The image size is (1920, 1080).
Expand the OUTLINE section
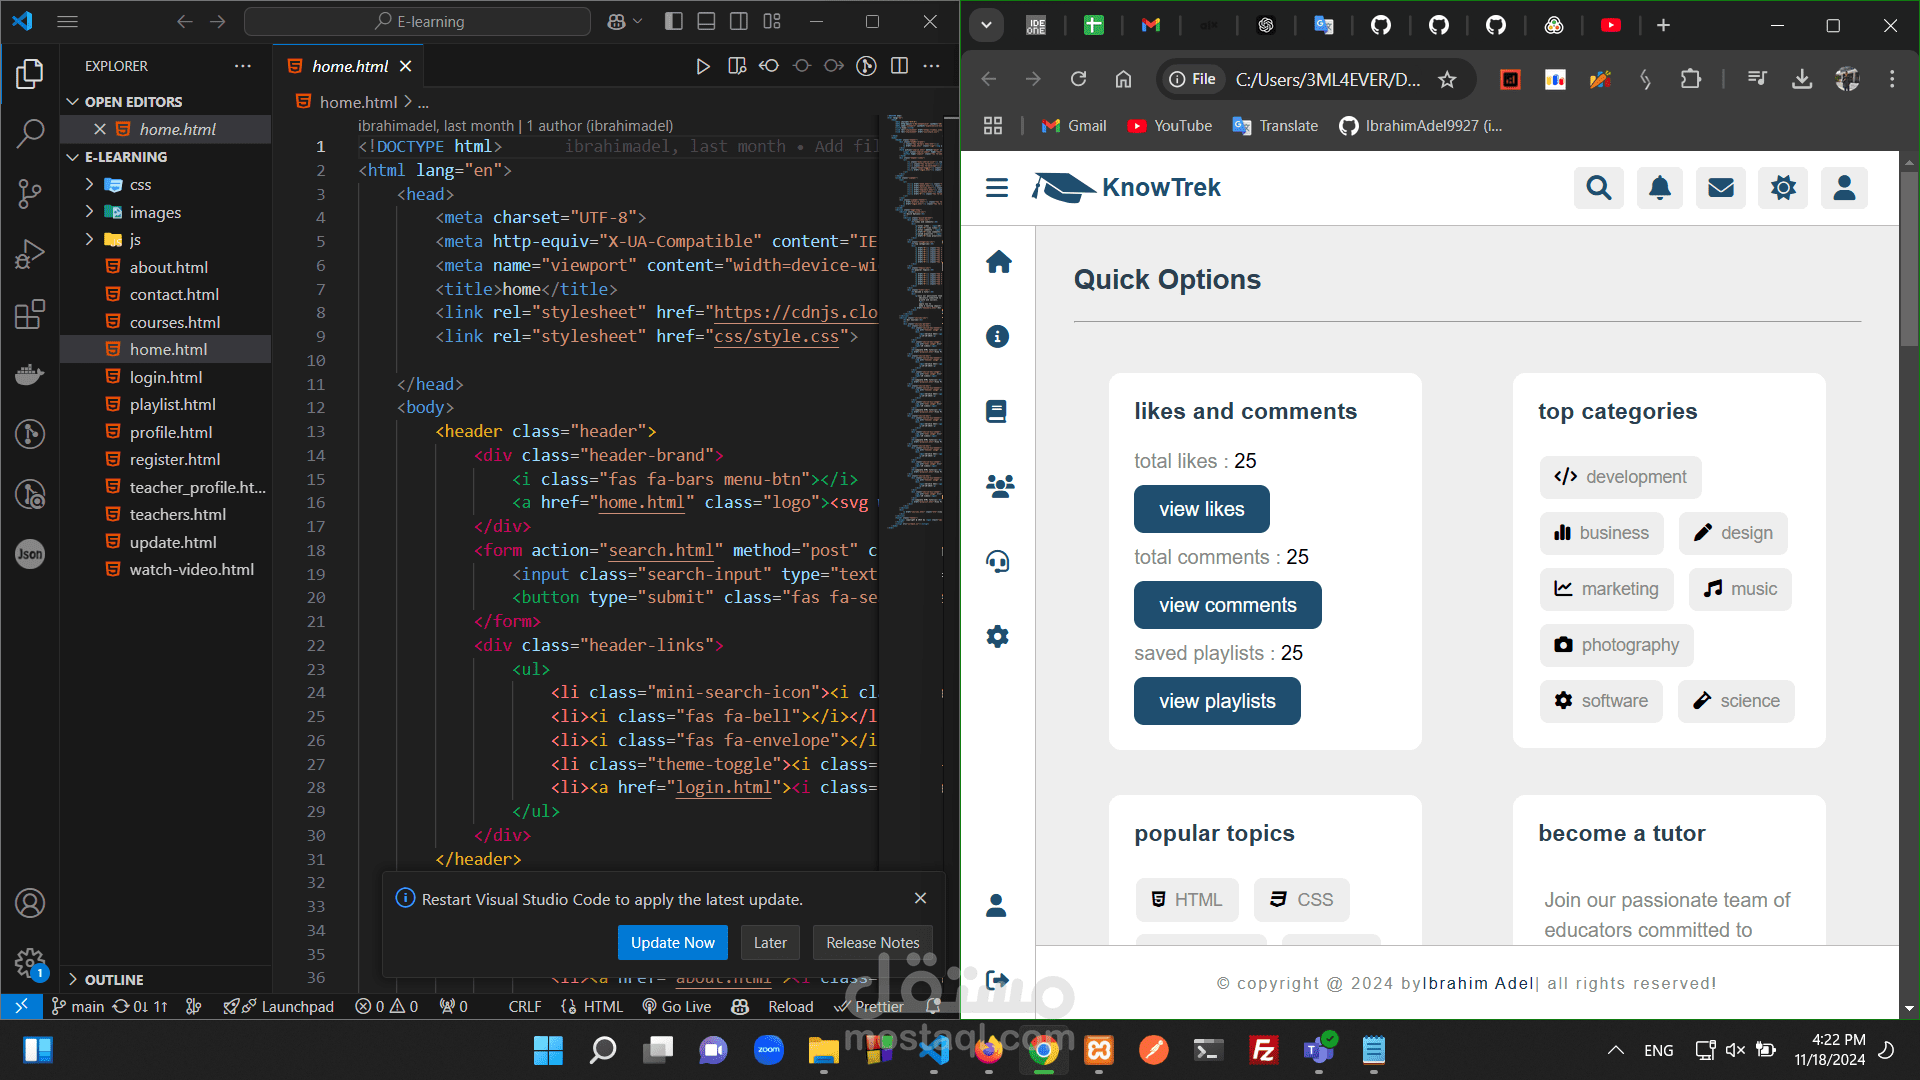114,980
